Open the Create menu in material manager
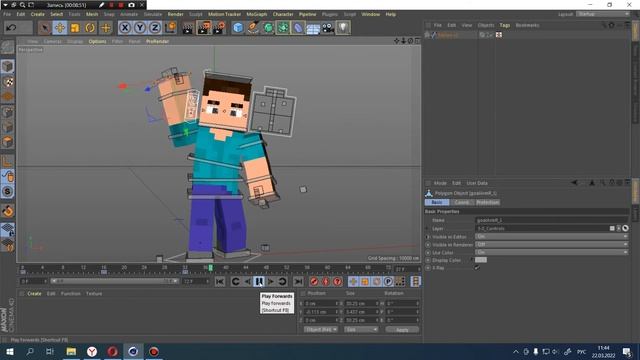The height and width of the screenshot is (360, 640). [x=34, y=293]
